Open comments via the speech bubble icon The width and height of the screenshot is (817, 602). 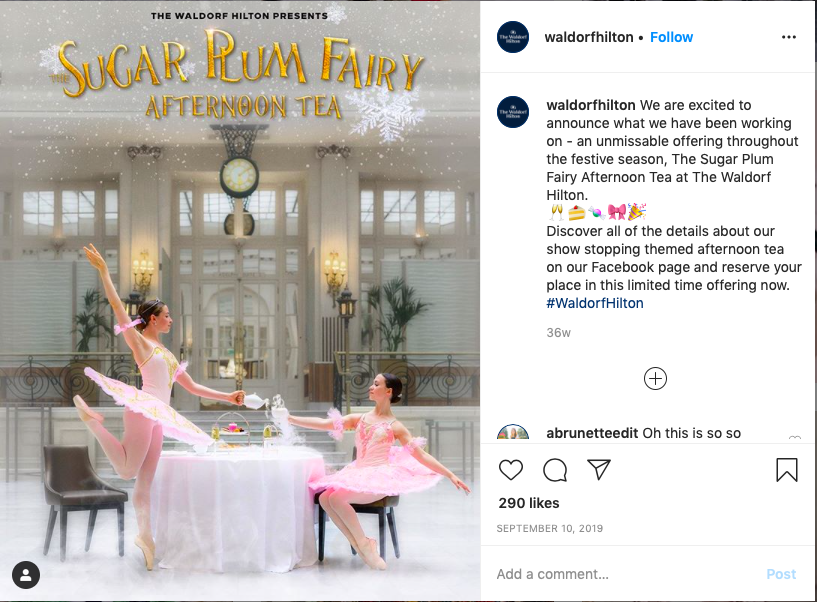(x=555, y=470)
